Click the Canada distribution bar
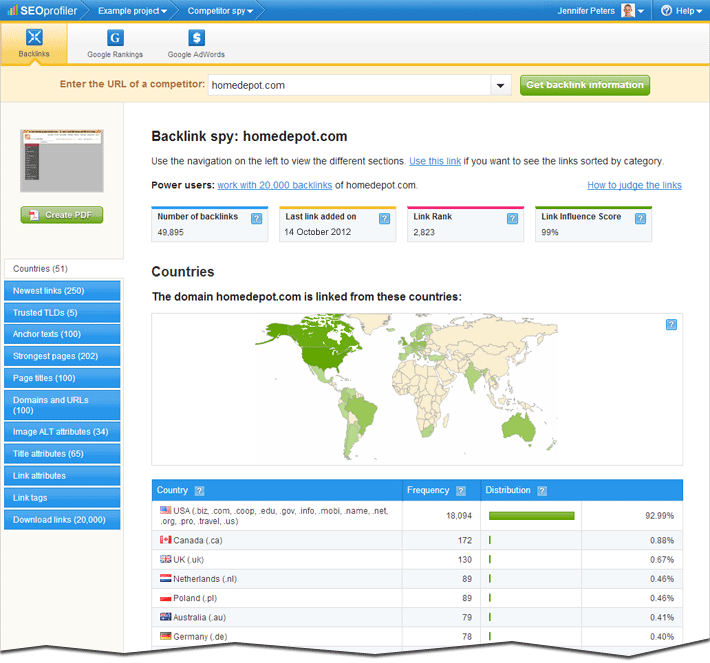710x663 pixels. point(490,540)
